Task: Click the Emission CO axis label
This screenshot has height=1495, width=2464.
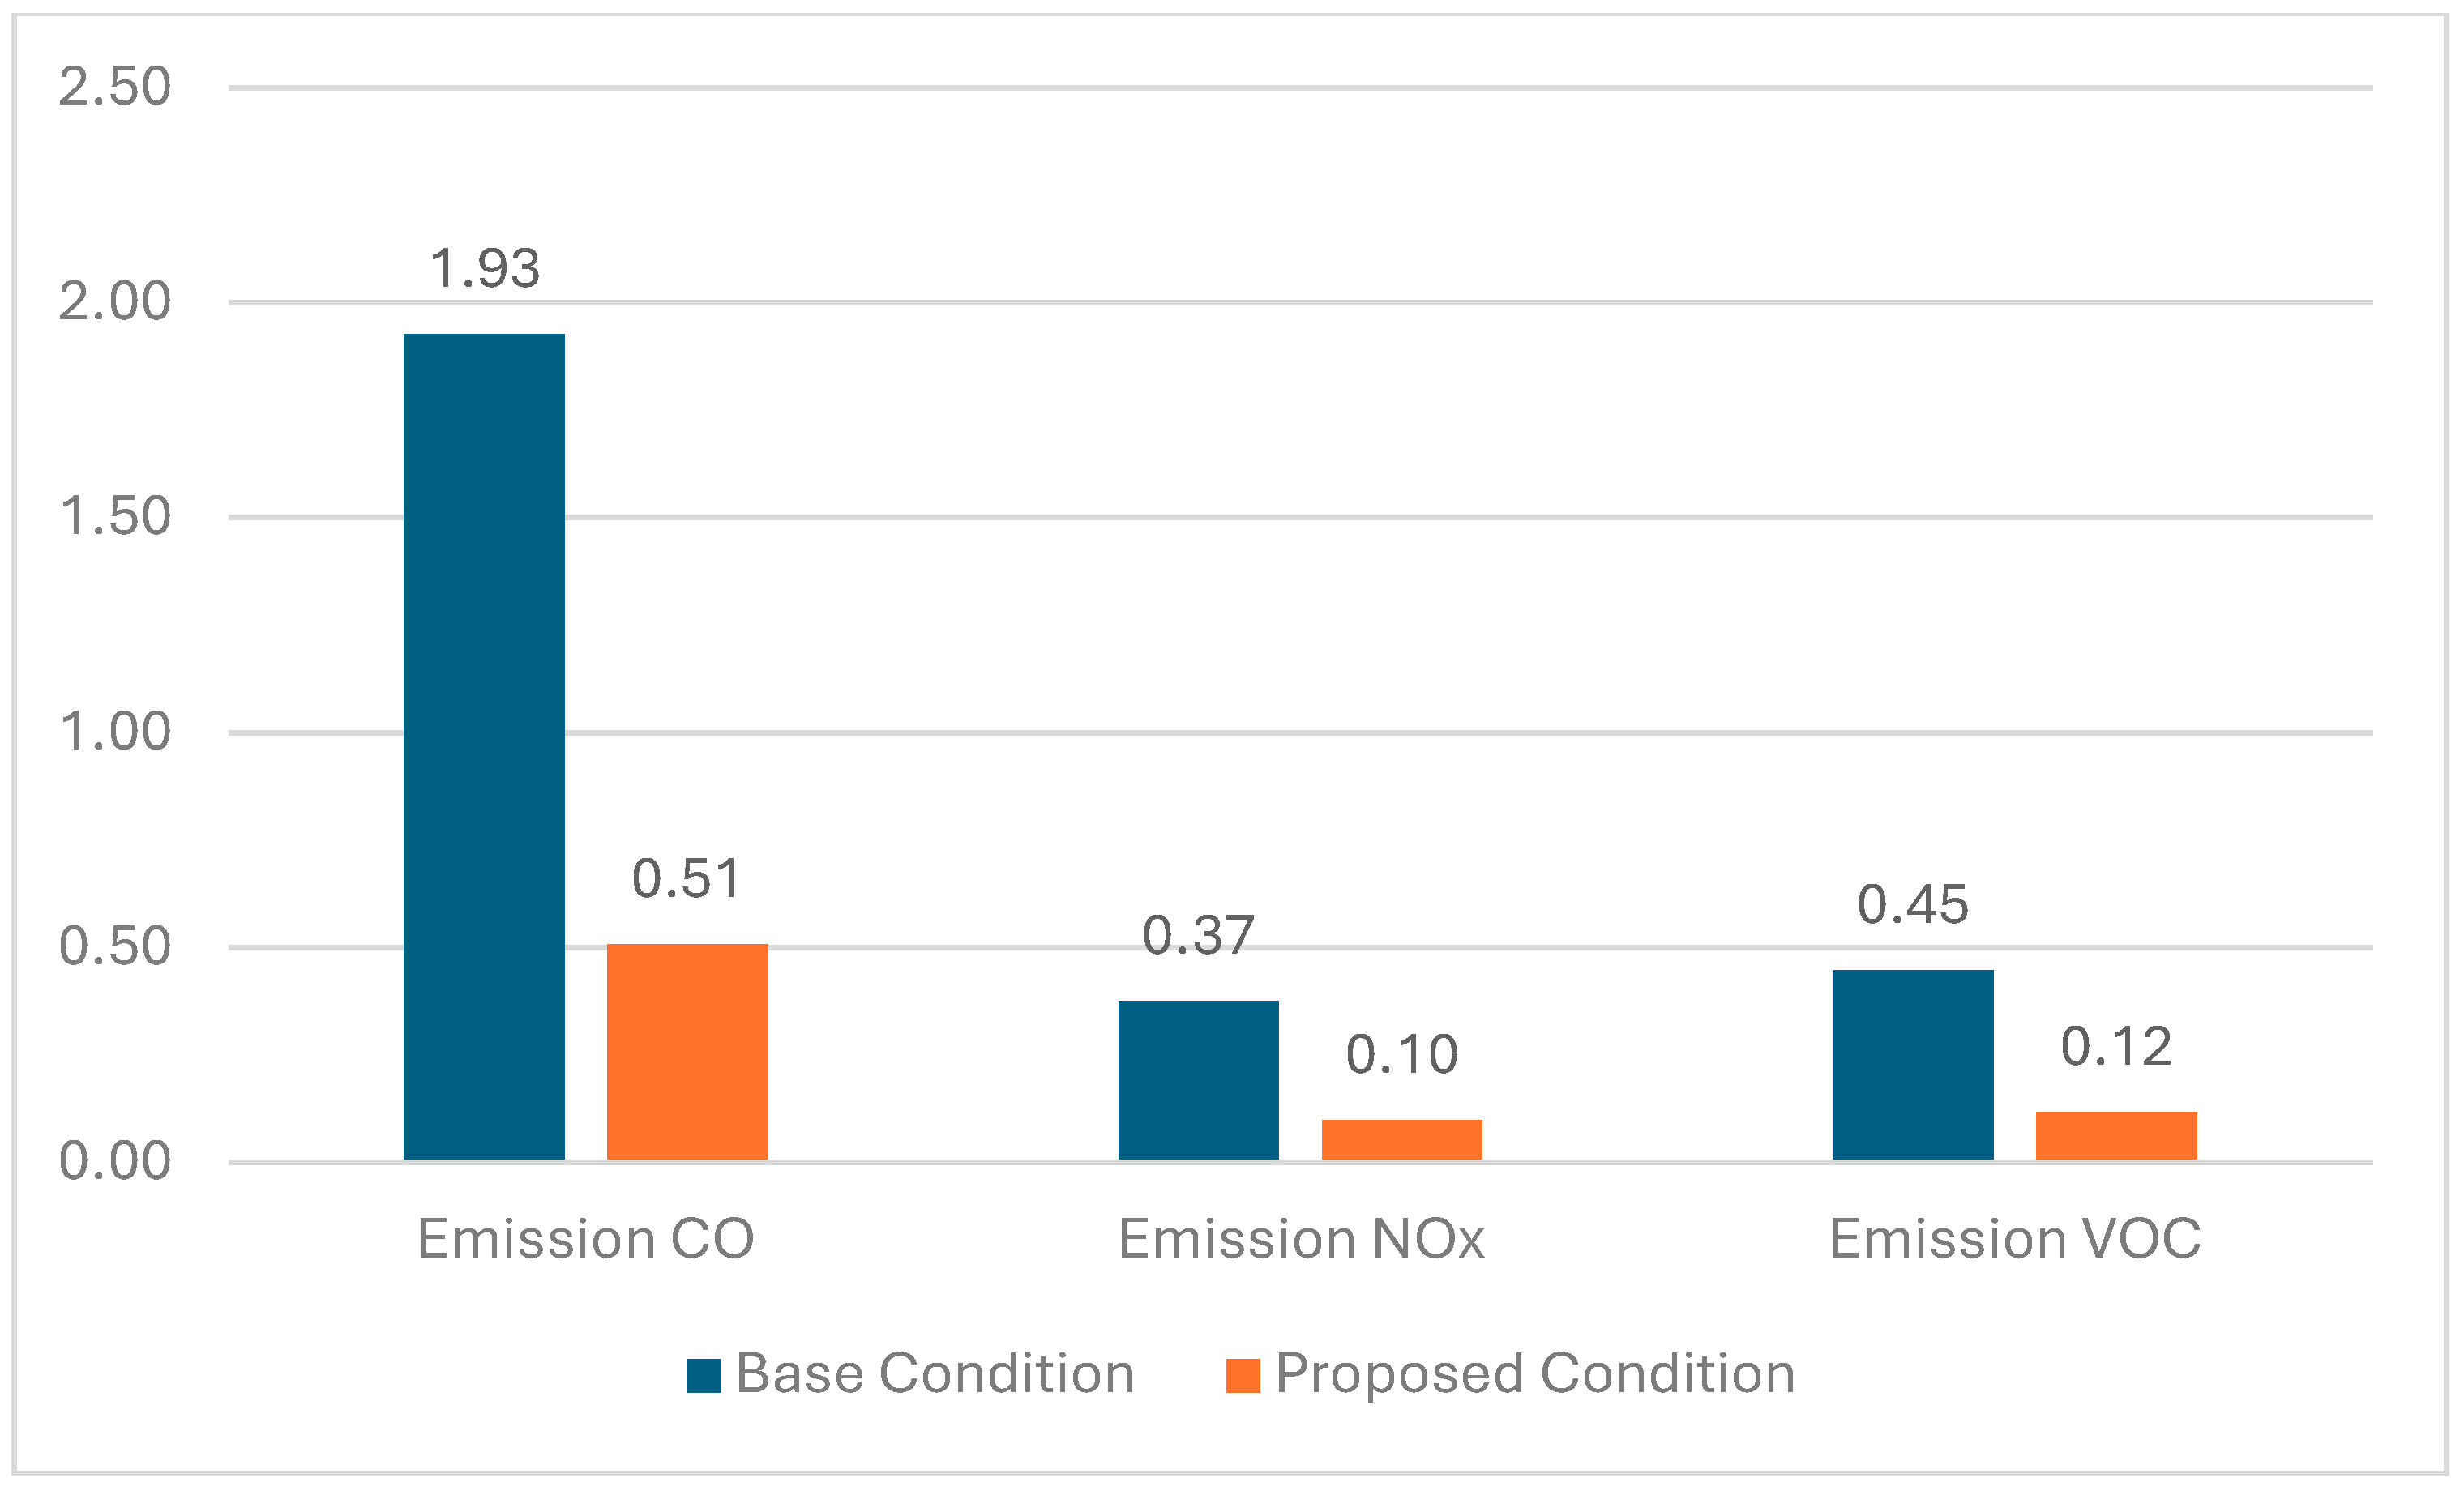Action: coord(585,1239)
